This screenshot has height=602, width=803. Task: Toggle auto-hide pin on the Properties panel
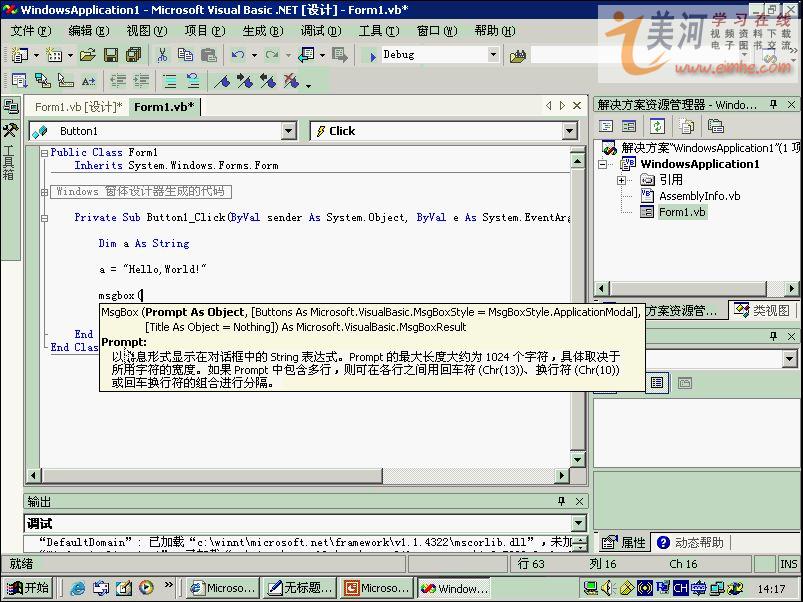point(773,336)
